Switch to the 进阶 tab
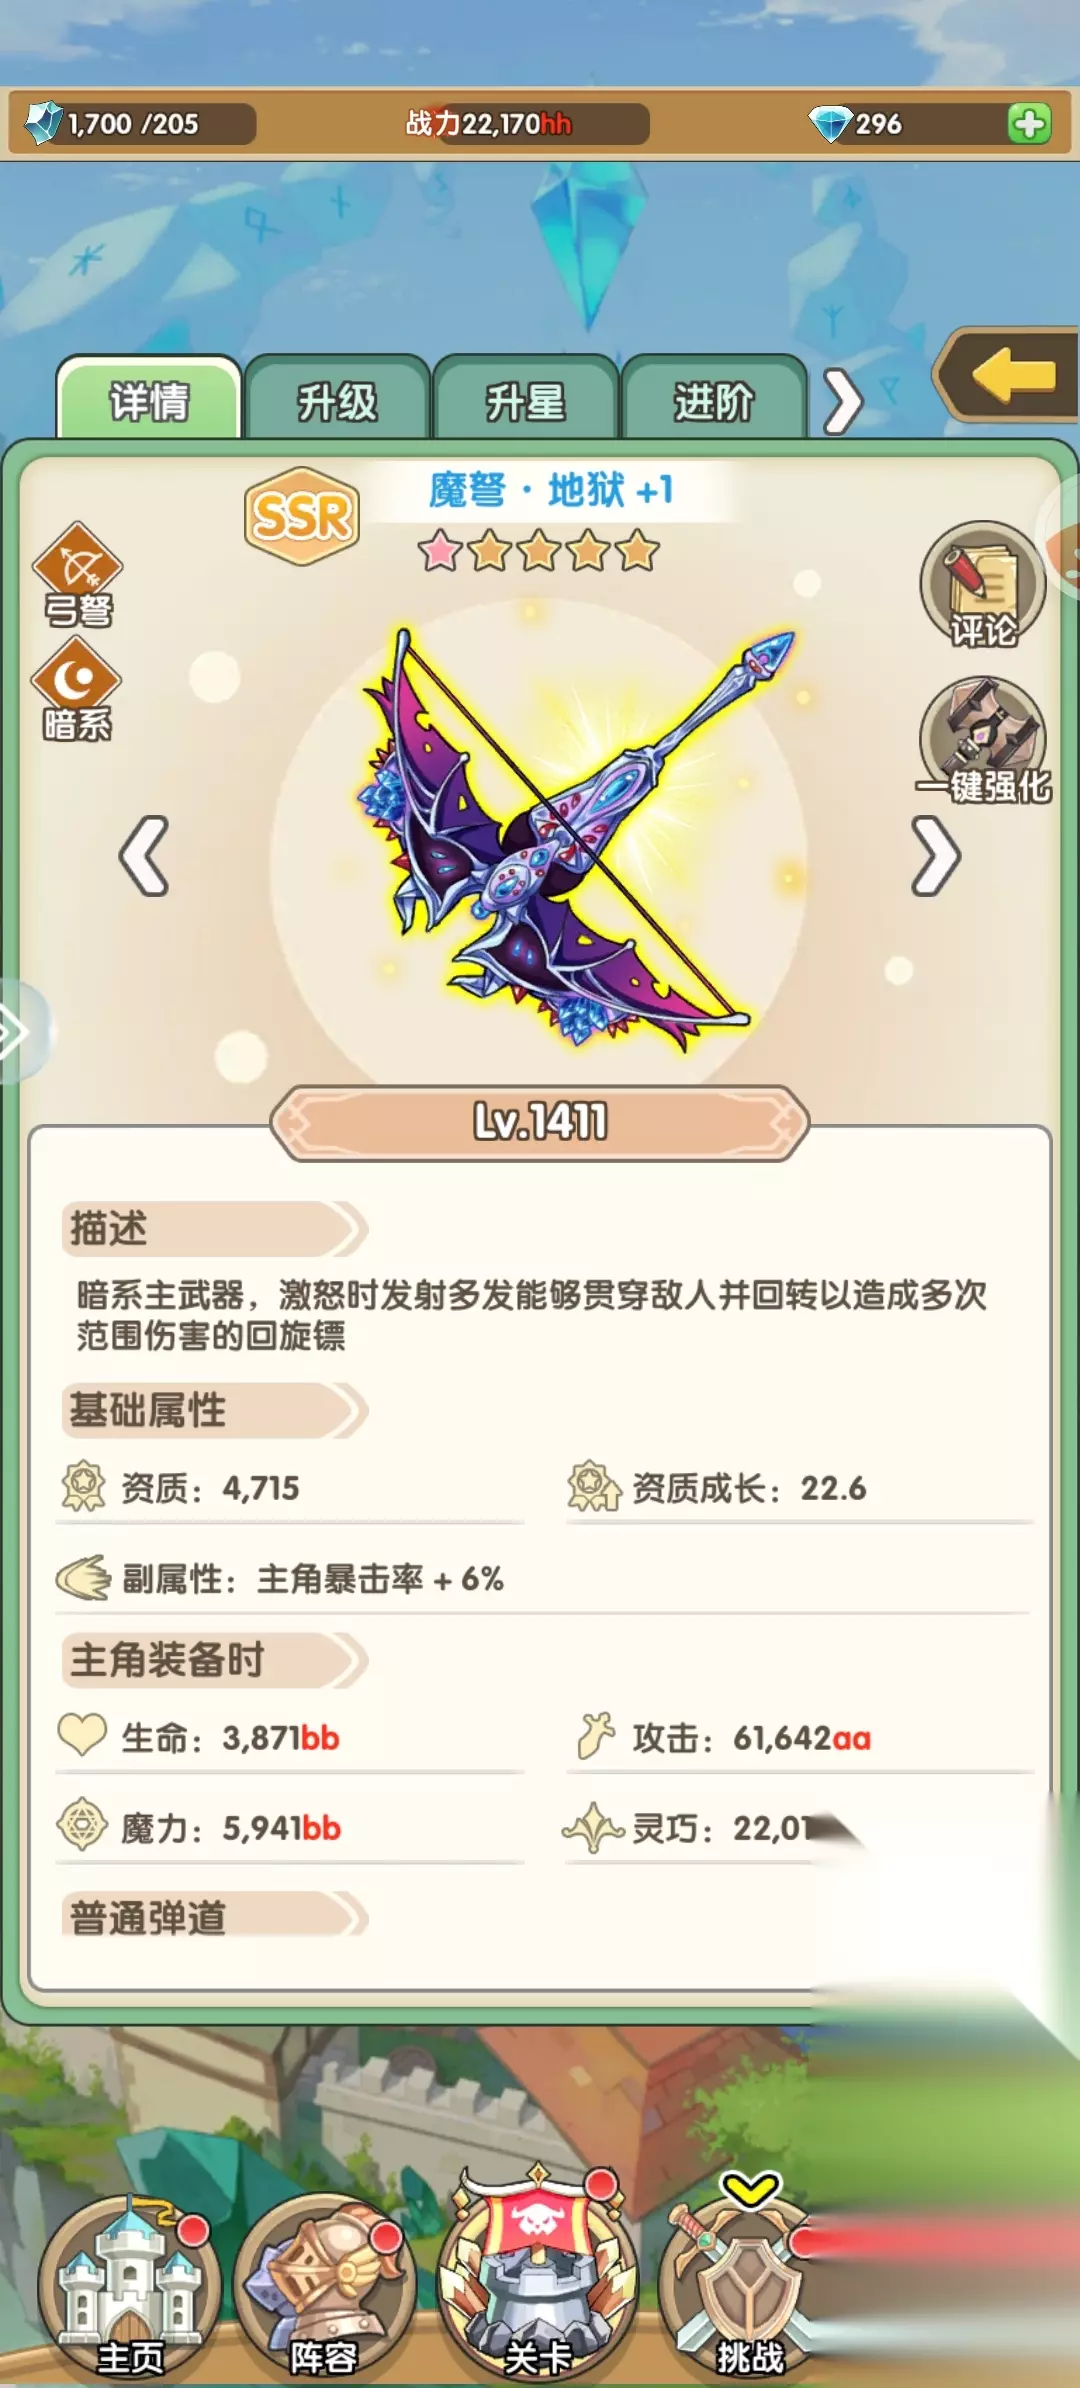The image size is (1080, 2388). coord(713,399)
